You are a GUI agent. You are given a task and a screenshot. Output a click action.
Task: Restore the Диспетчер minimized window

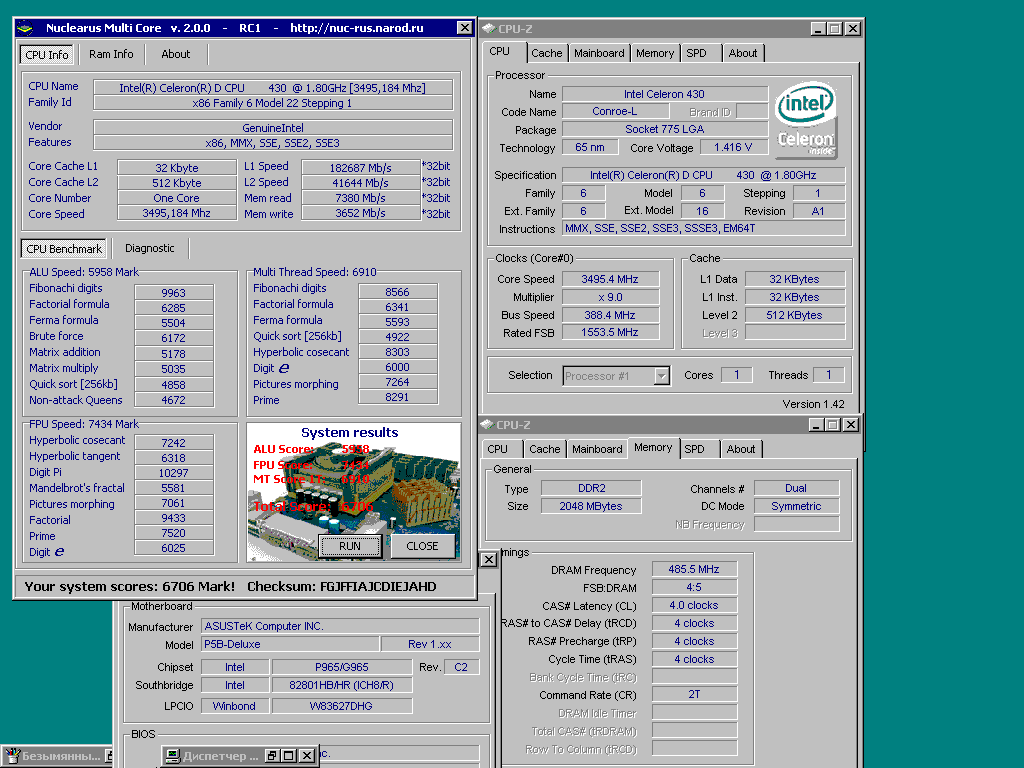[x=272, y=756]
